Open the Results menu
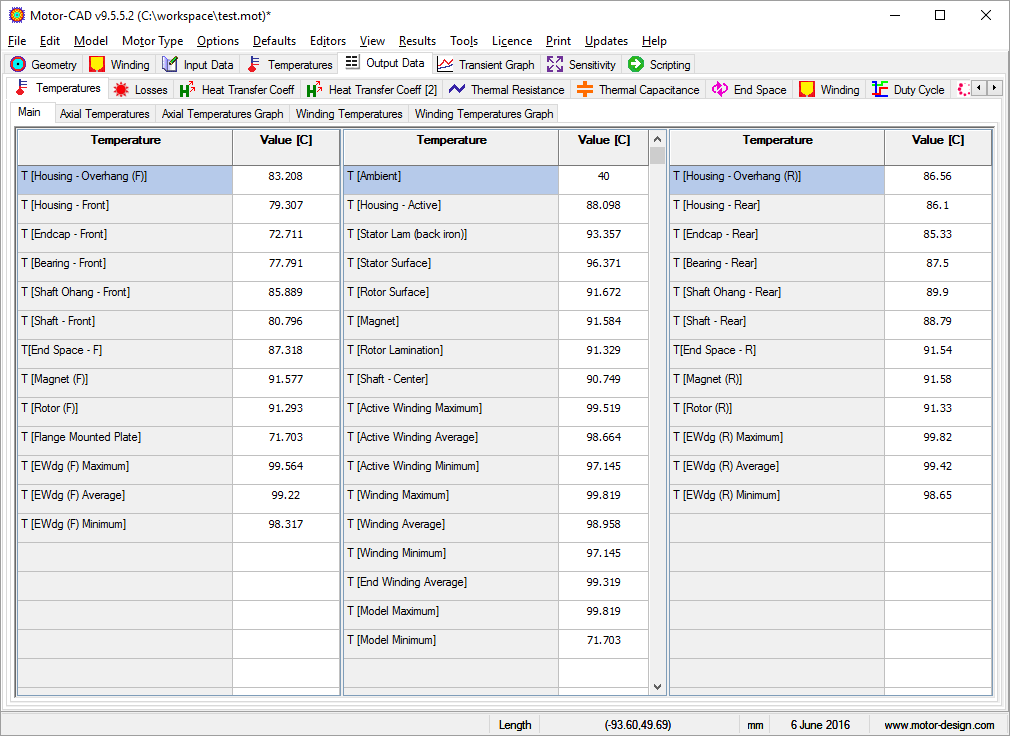 417,41
